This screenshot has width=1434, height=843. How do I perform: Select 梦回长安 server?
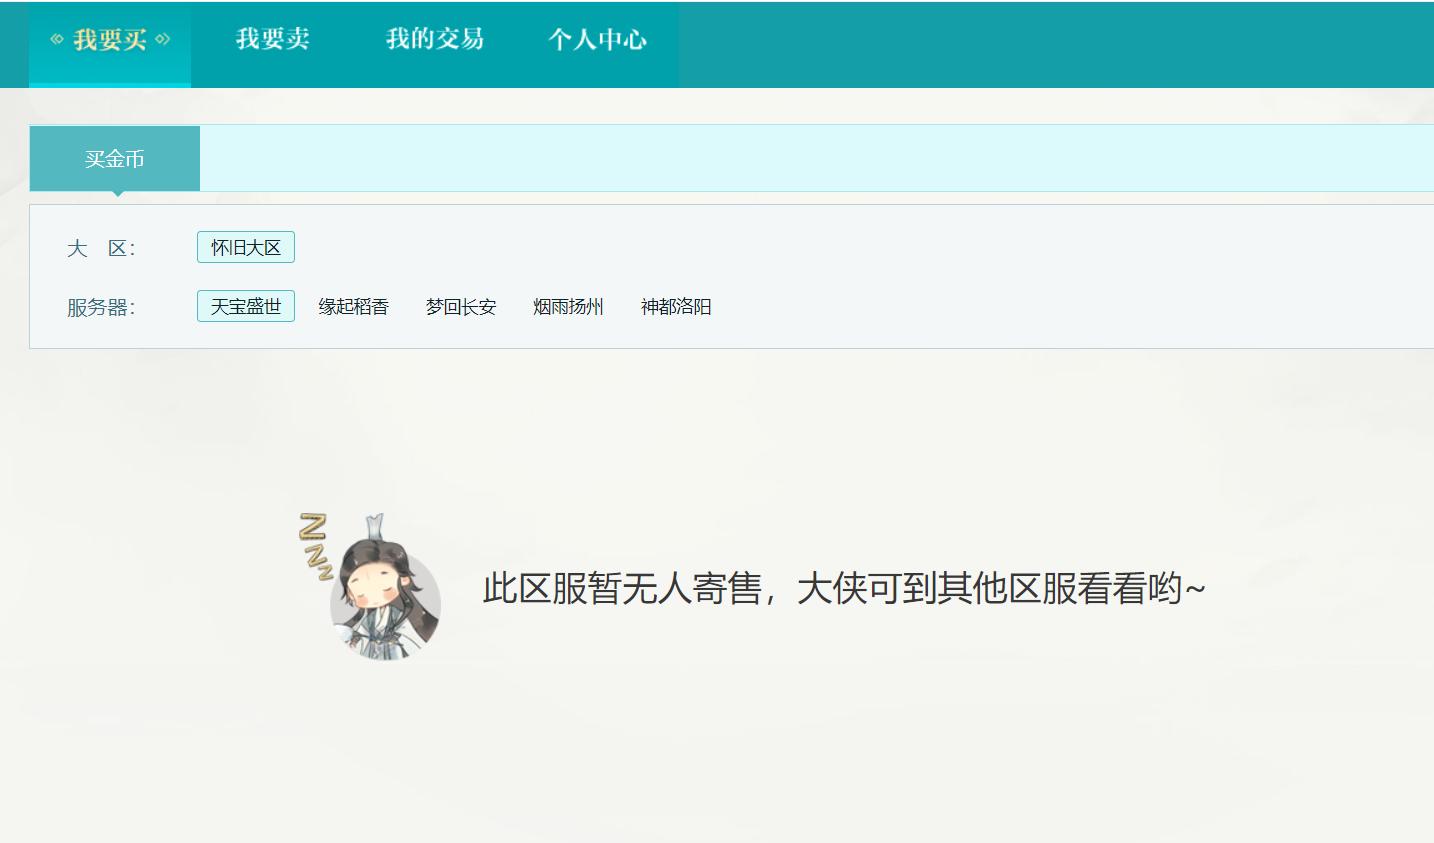460,307
